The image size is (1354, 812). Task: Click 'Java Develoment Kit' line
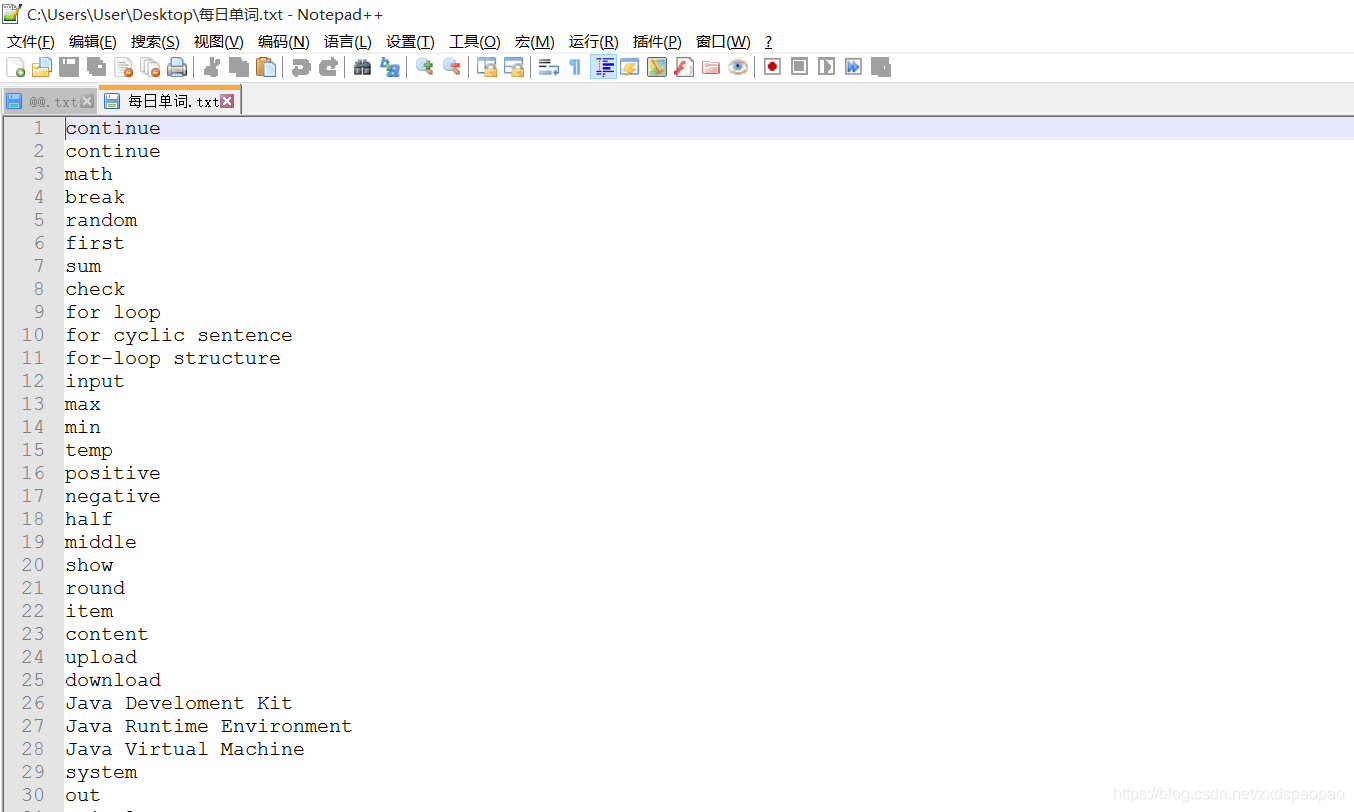tap(179, 703)
